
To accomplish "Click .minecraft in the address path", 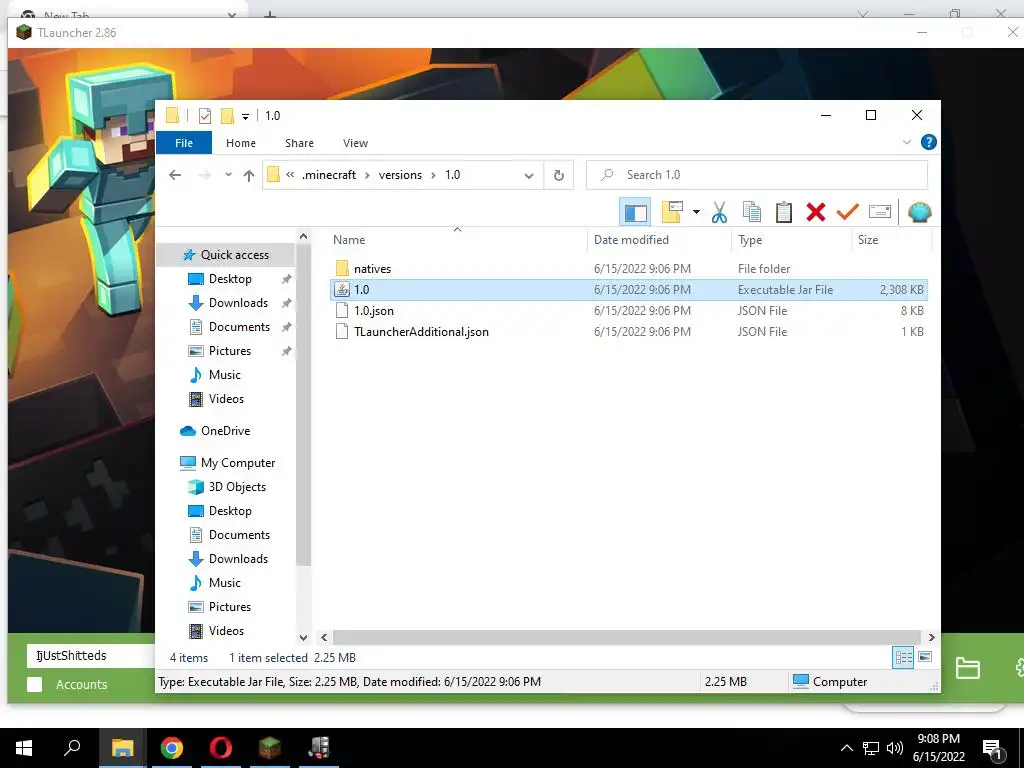I will (x=329, y=175).
